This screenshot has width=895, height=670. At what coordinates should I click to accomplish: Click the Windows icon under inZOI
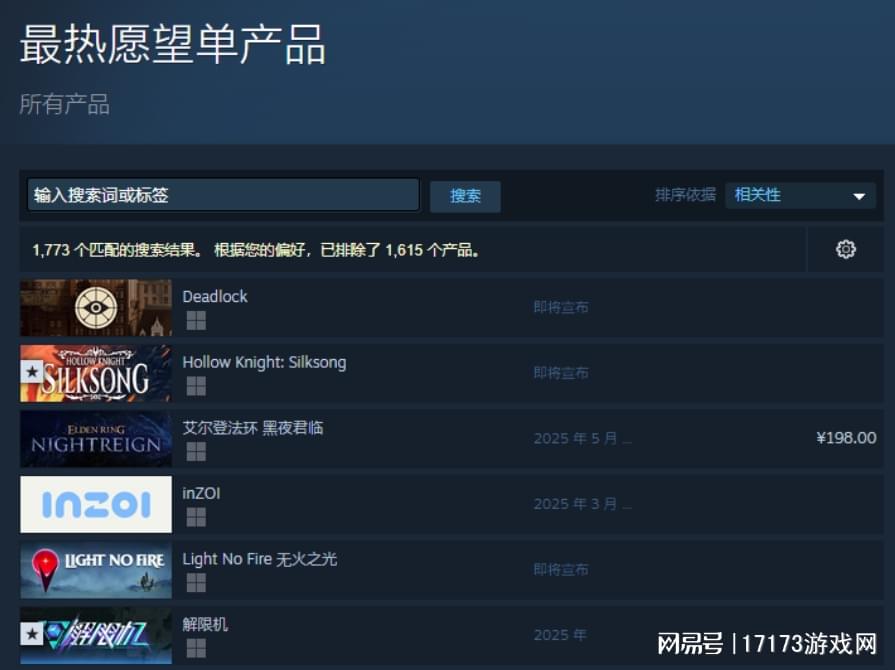point(196,518)
